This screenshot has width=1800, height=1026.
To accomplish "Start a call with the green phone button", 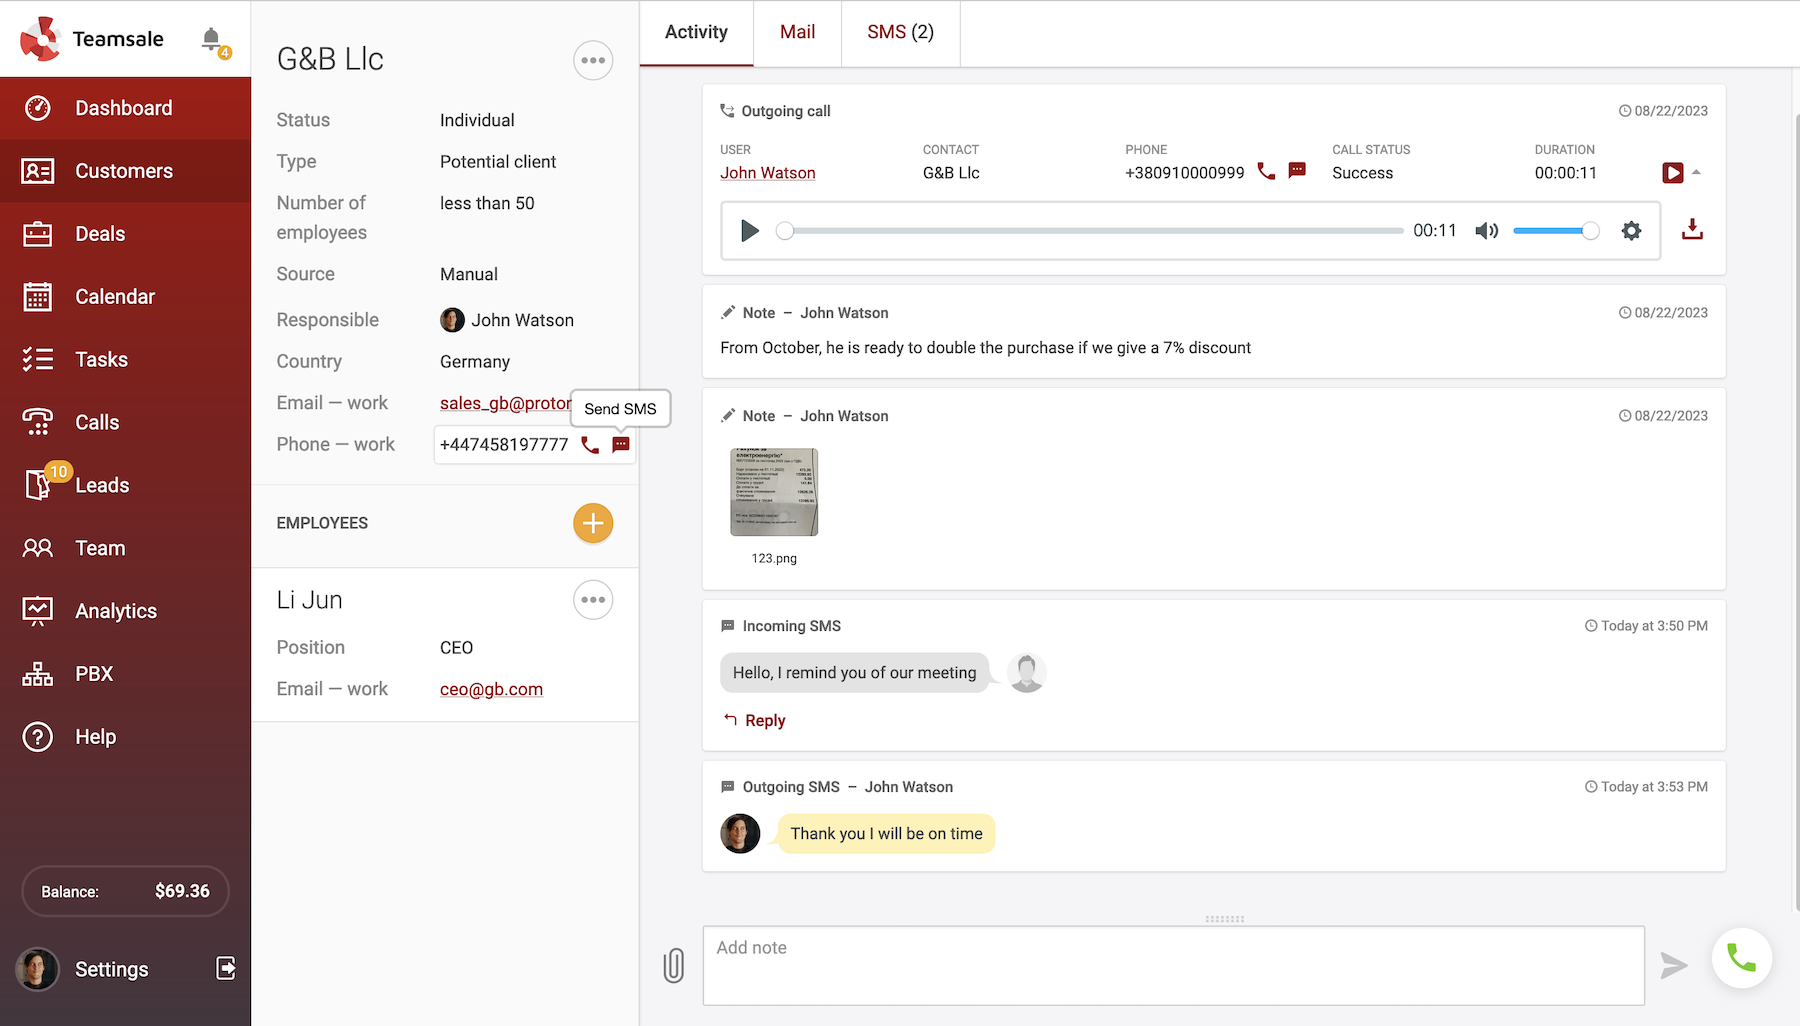I will click(1742, 958).
